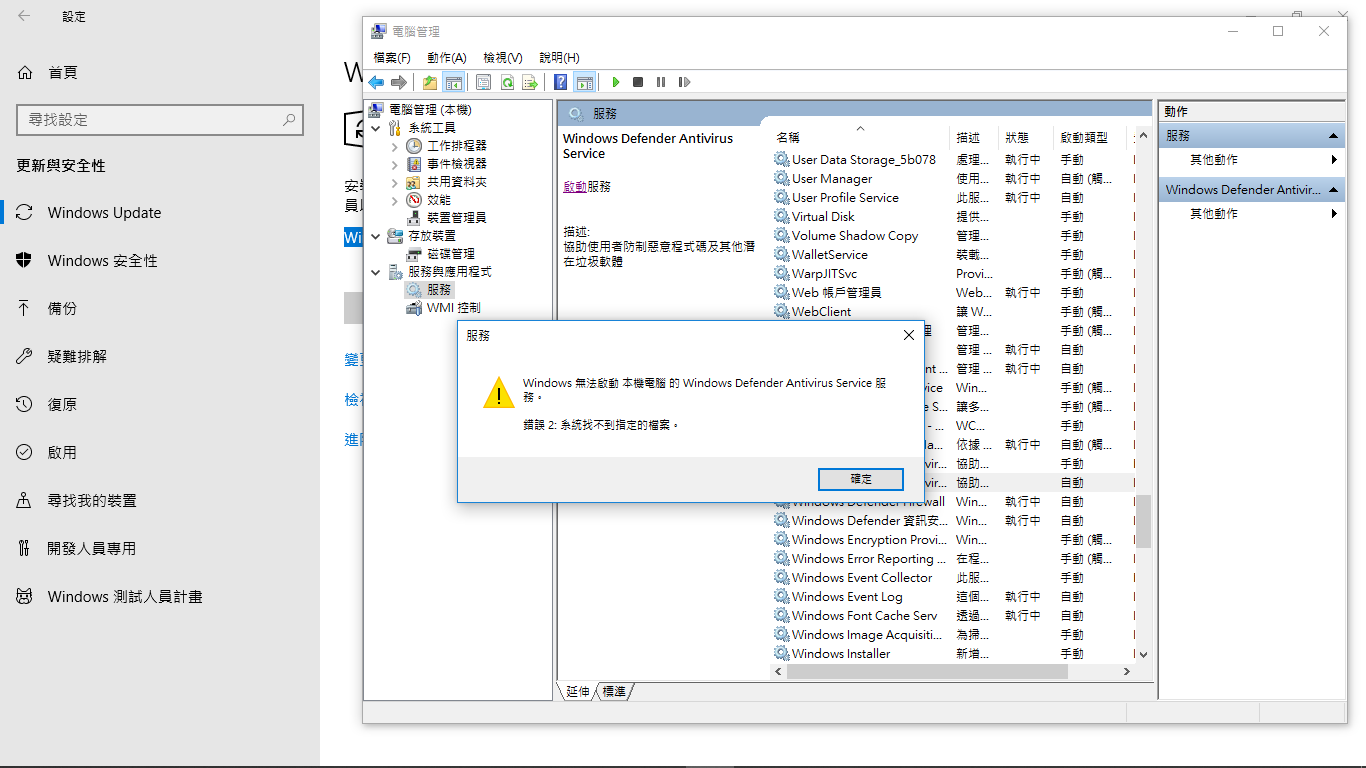Click the gear icon next to Windows Installer
This screenshot has height=768, width=1366.
782,653
